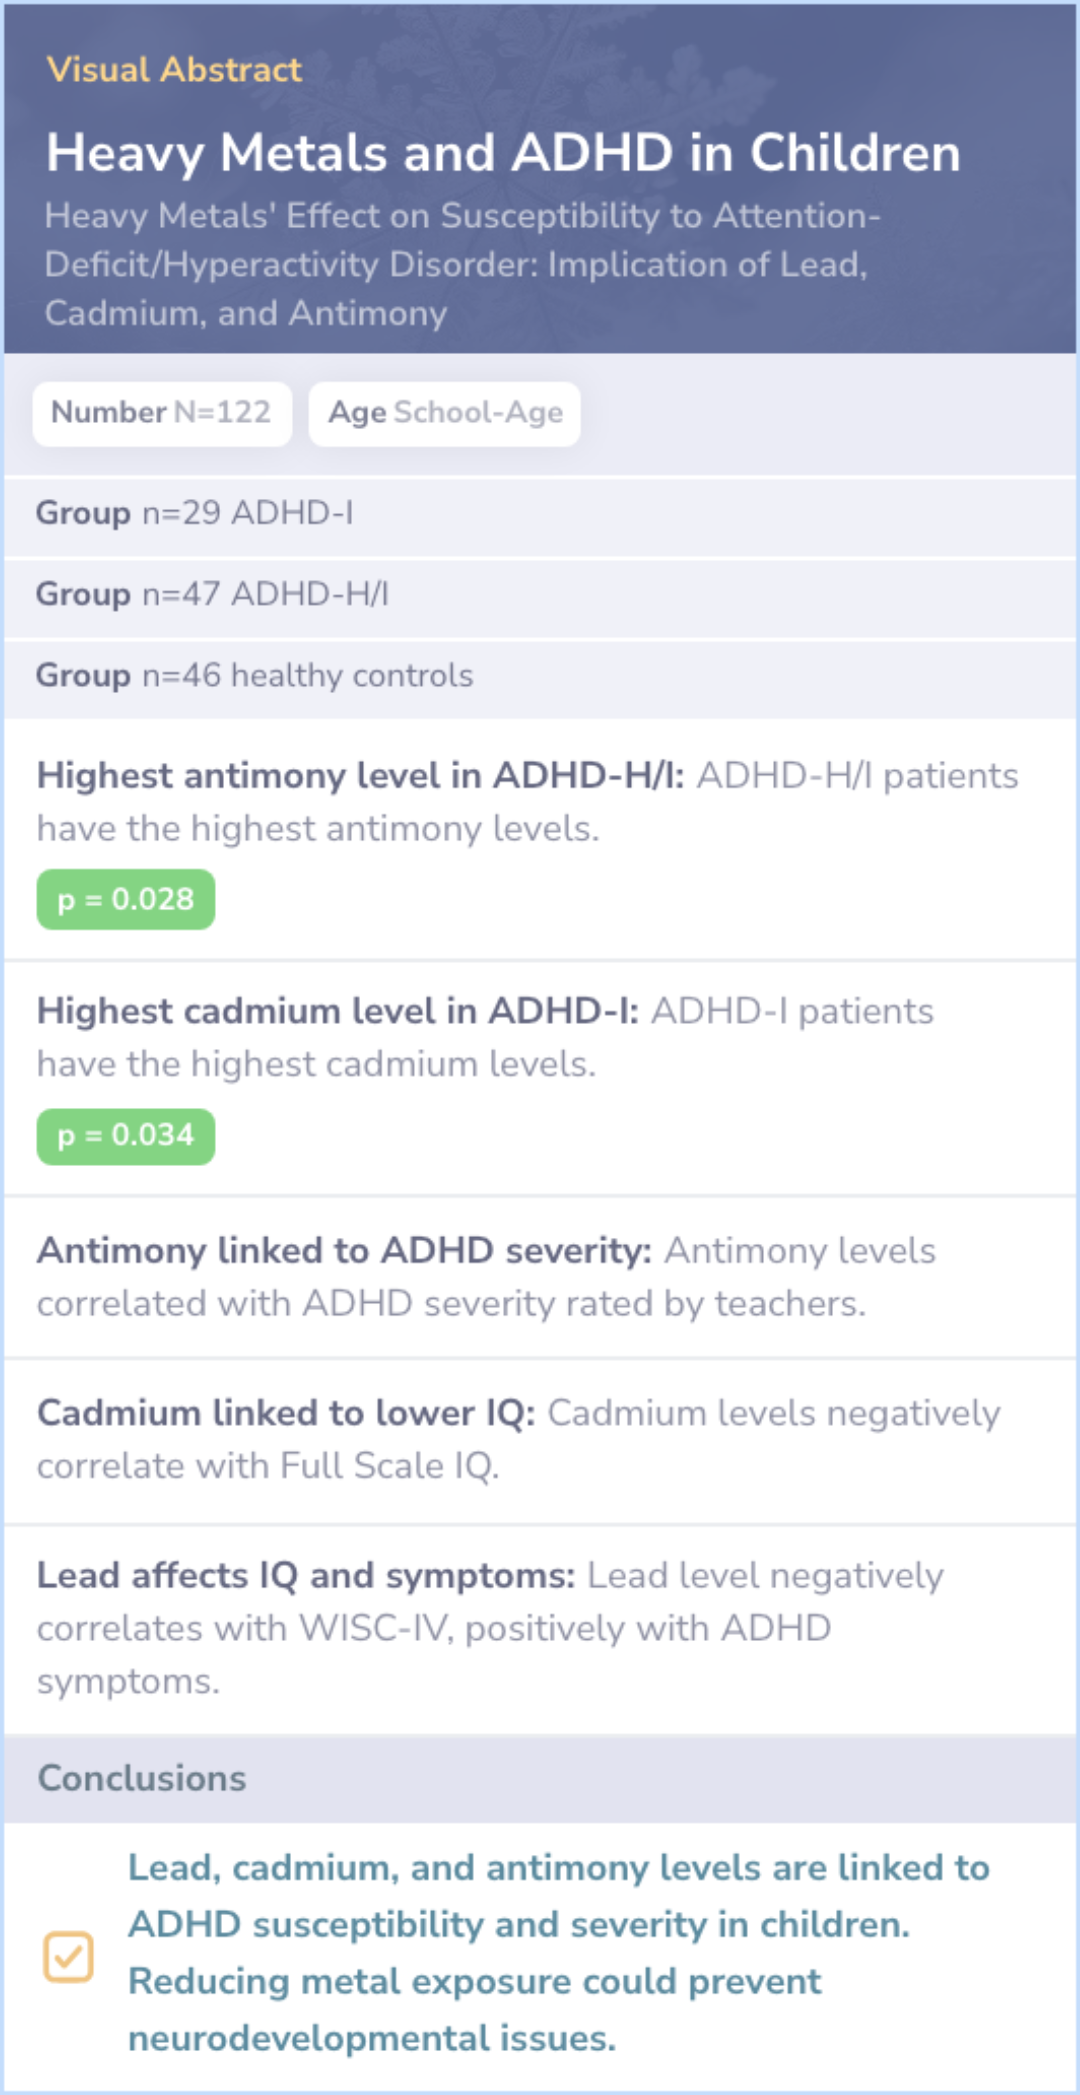Click the p = 0.034 green badge

click(x=126, y=1135)
